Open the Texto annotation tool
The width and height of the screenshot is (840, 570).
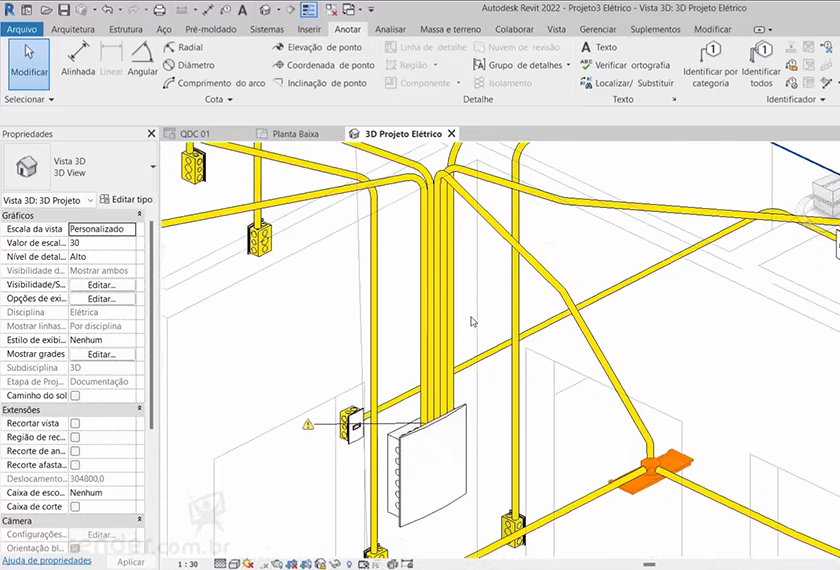click(599, 47)
